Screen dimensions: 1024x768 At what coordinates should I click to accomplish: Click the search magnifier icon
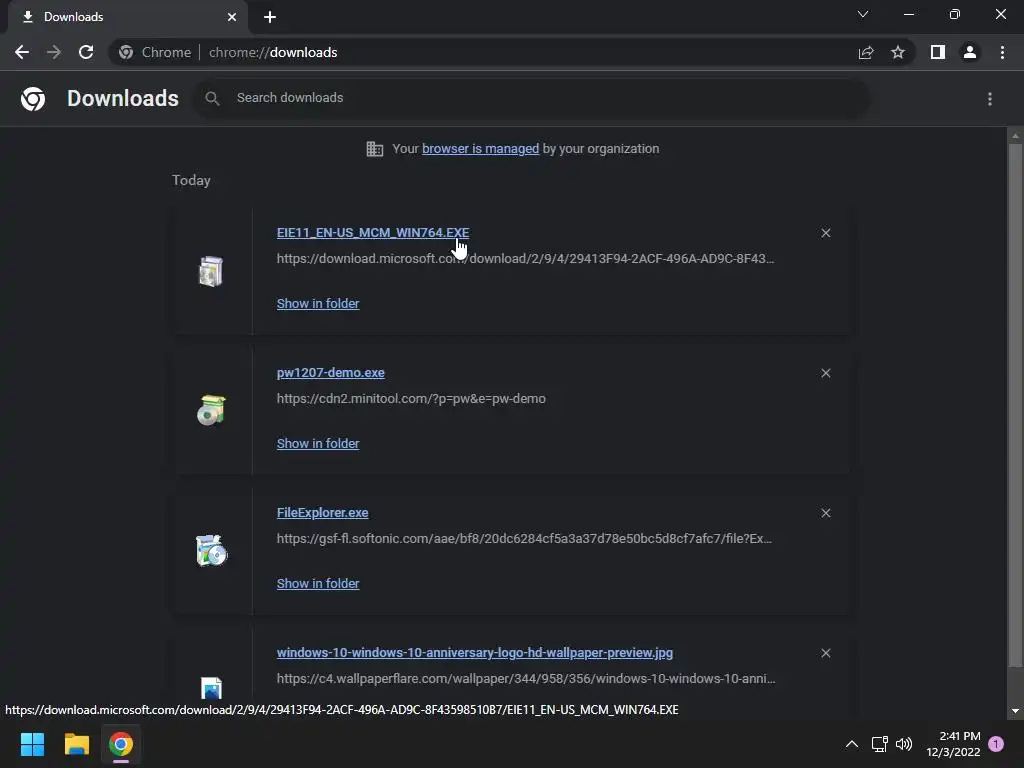pyautogui.click(x=212, y=98)
